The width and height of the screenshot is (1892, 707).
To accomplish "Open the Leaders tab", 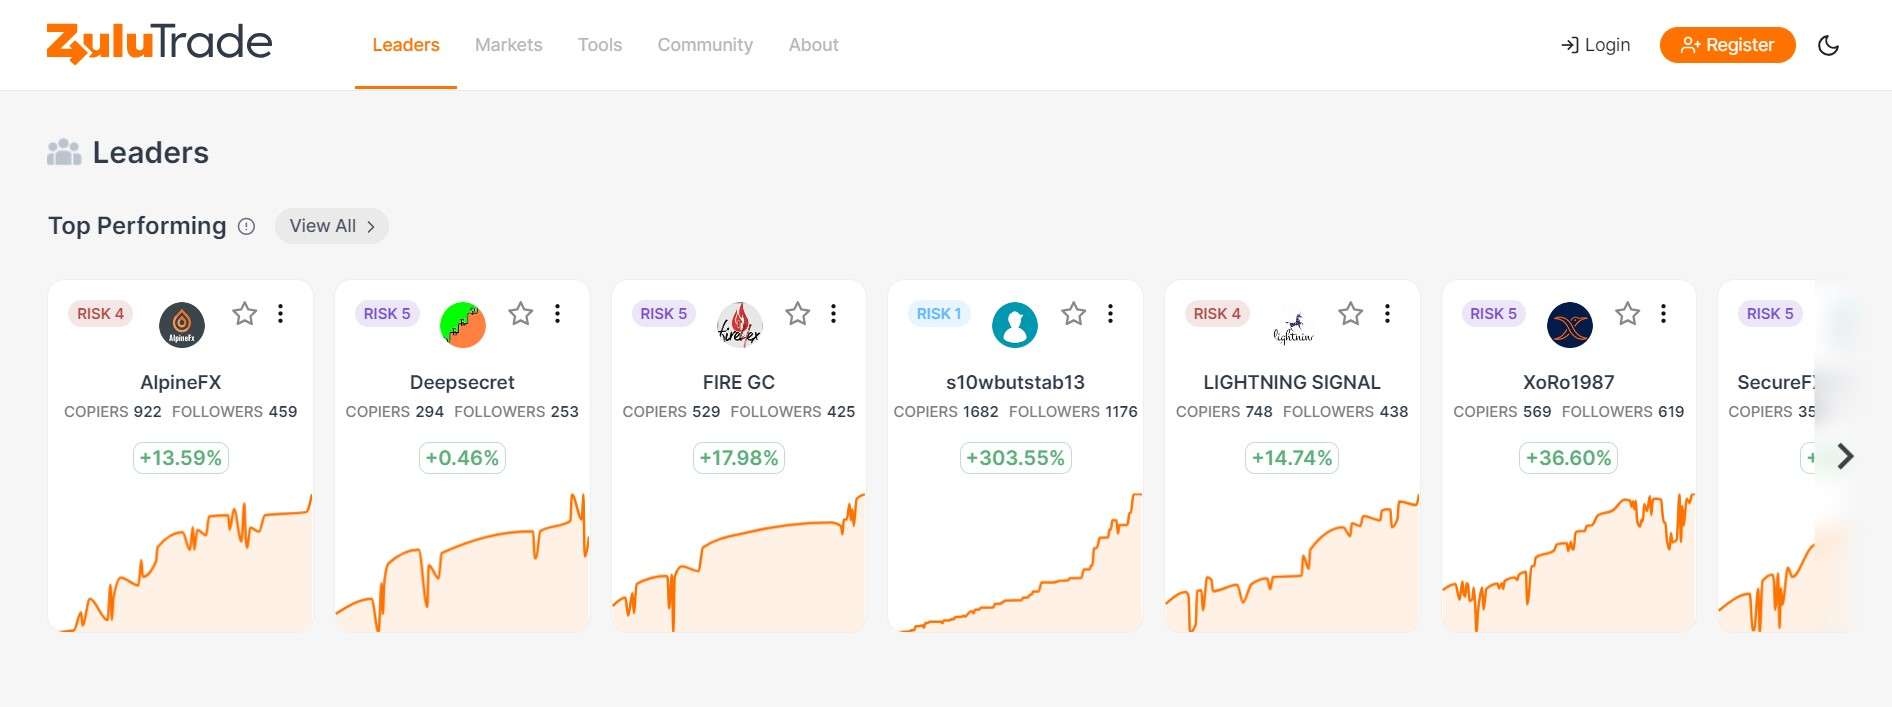I will (x=406, y=45).
